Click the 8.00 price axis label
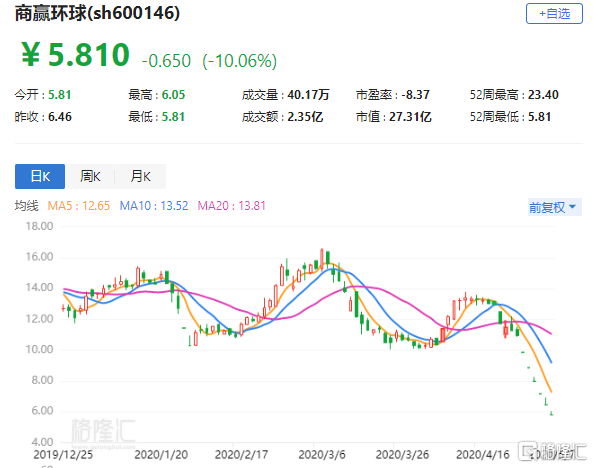This screenshot has width=593, height=468. (x=42, y=380)
